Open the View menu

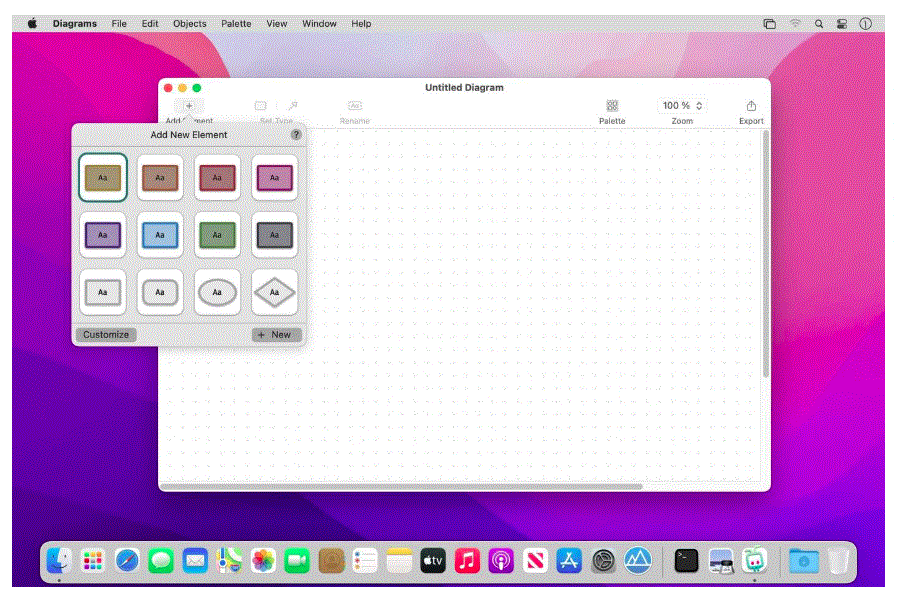coord(277,23)
